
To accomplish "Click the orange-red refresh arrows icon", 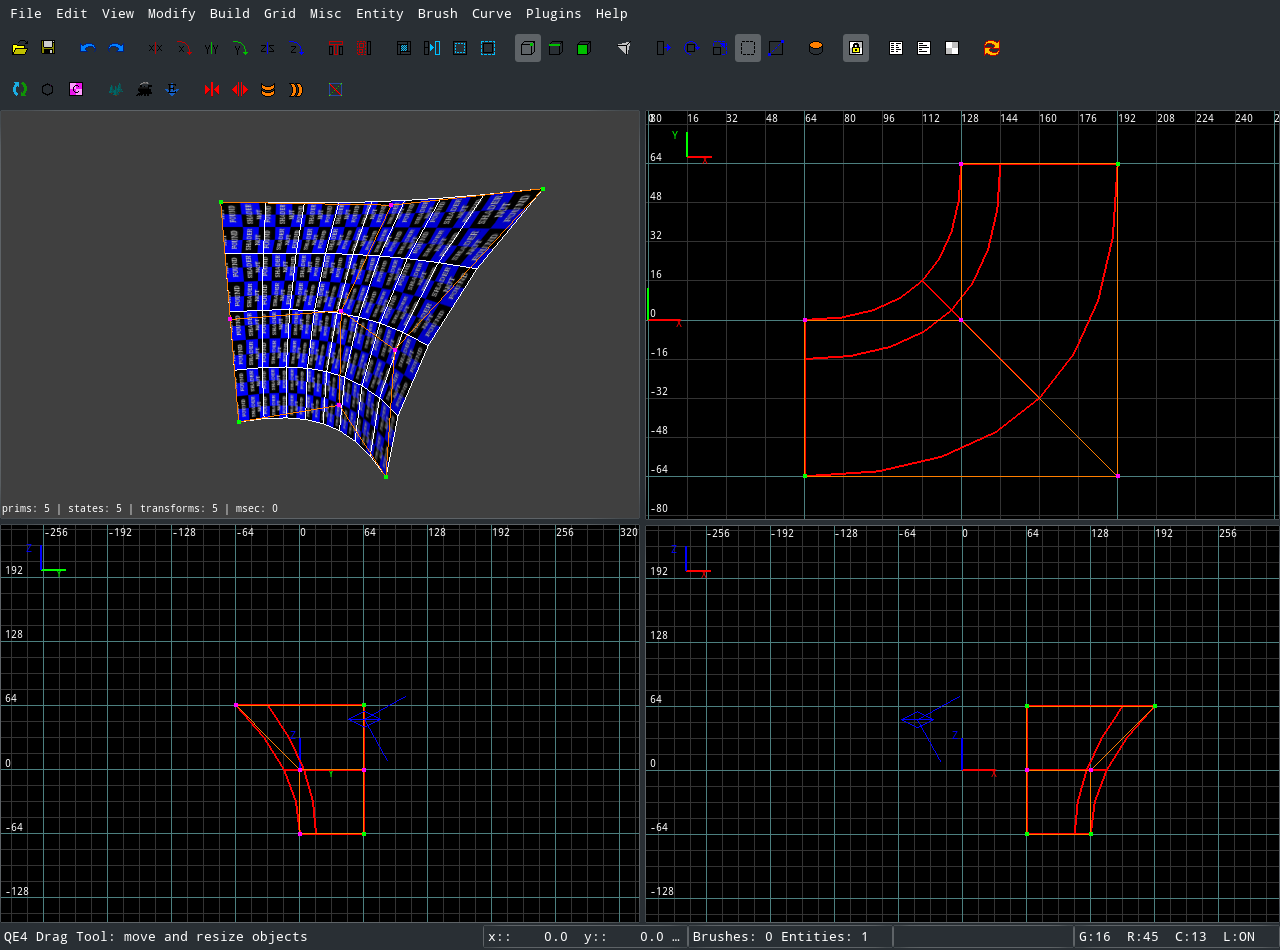I will pyautogui.click(x=992, y=48).
